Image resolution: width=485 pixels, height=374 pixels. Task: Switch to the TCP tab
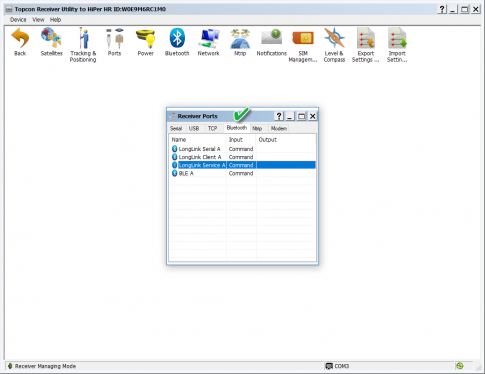(x=212, y=128)
